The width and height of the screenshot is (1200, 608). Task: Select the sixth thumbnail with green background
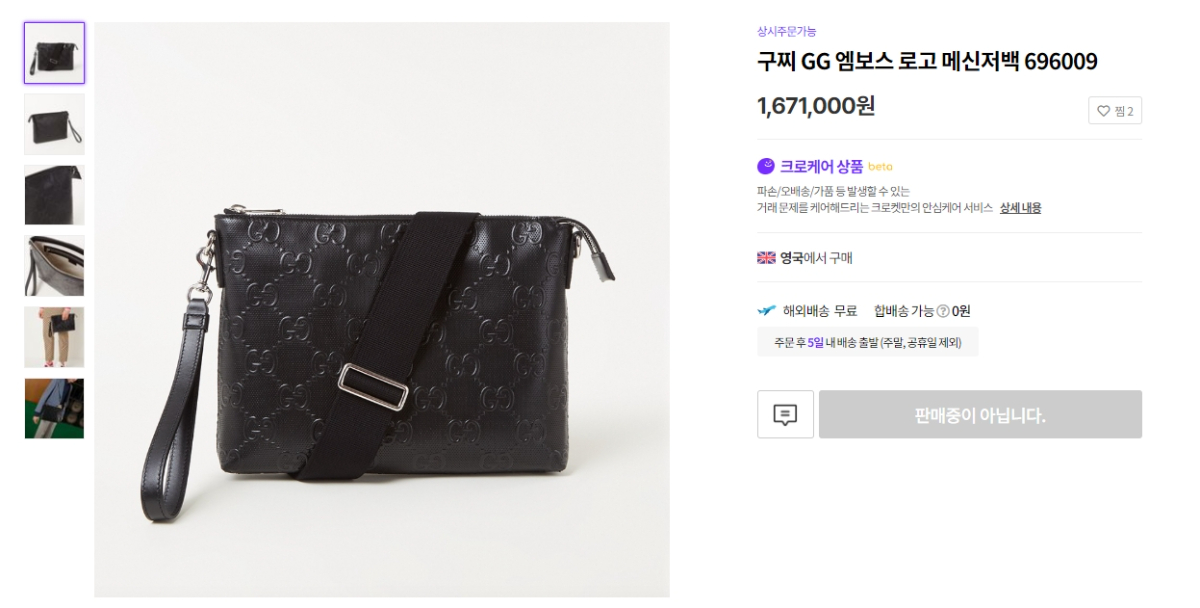click(54, 408)
